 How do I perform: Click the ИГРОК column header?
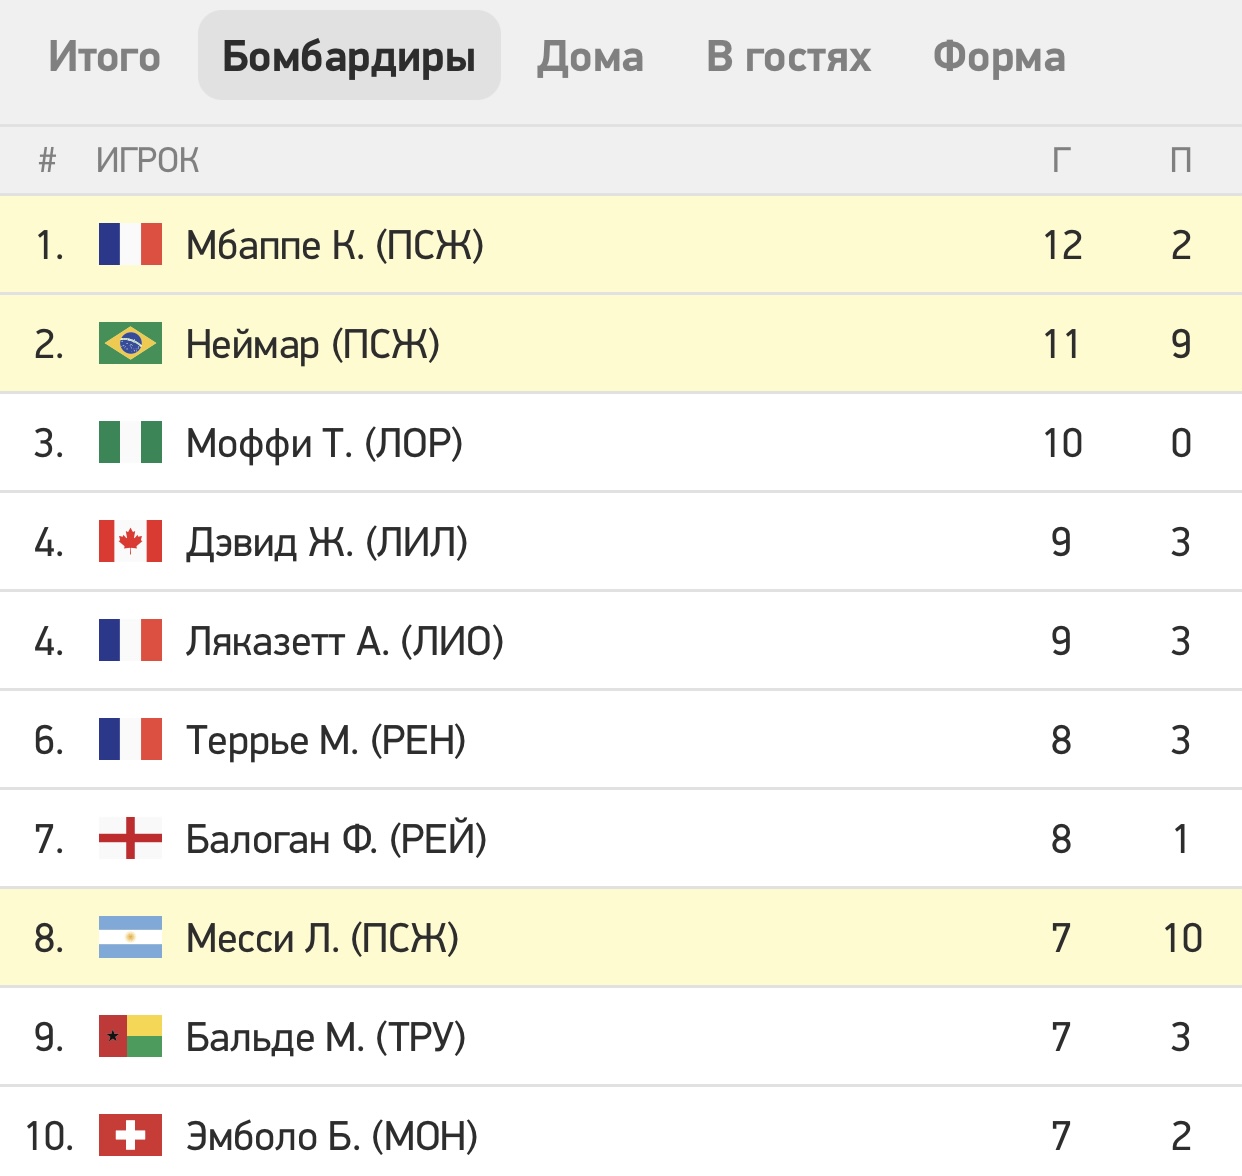148,160
